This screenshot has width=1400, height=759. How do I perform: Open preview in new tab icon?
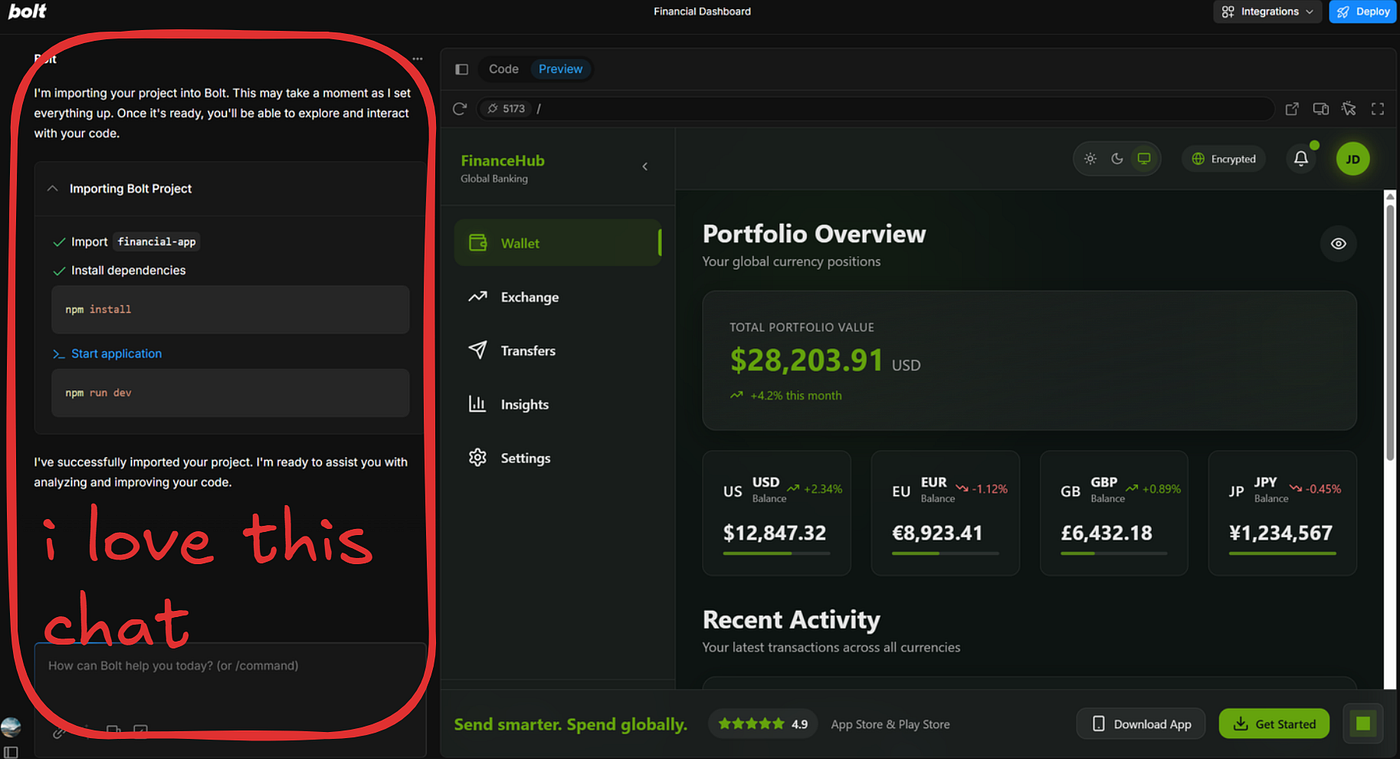tap(1292, 108)
